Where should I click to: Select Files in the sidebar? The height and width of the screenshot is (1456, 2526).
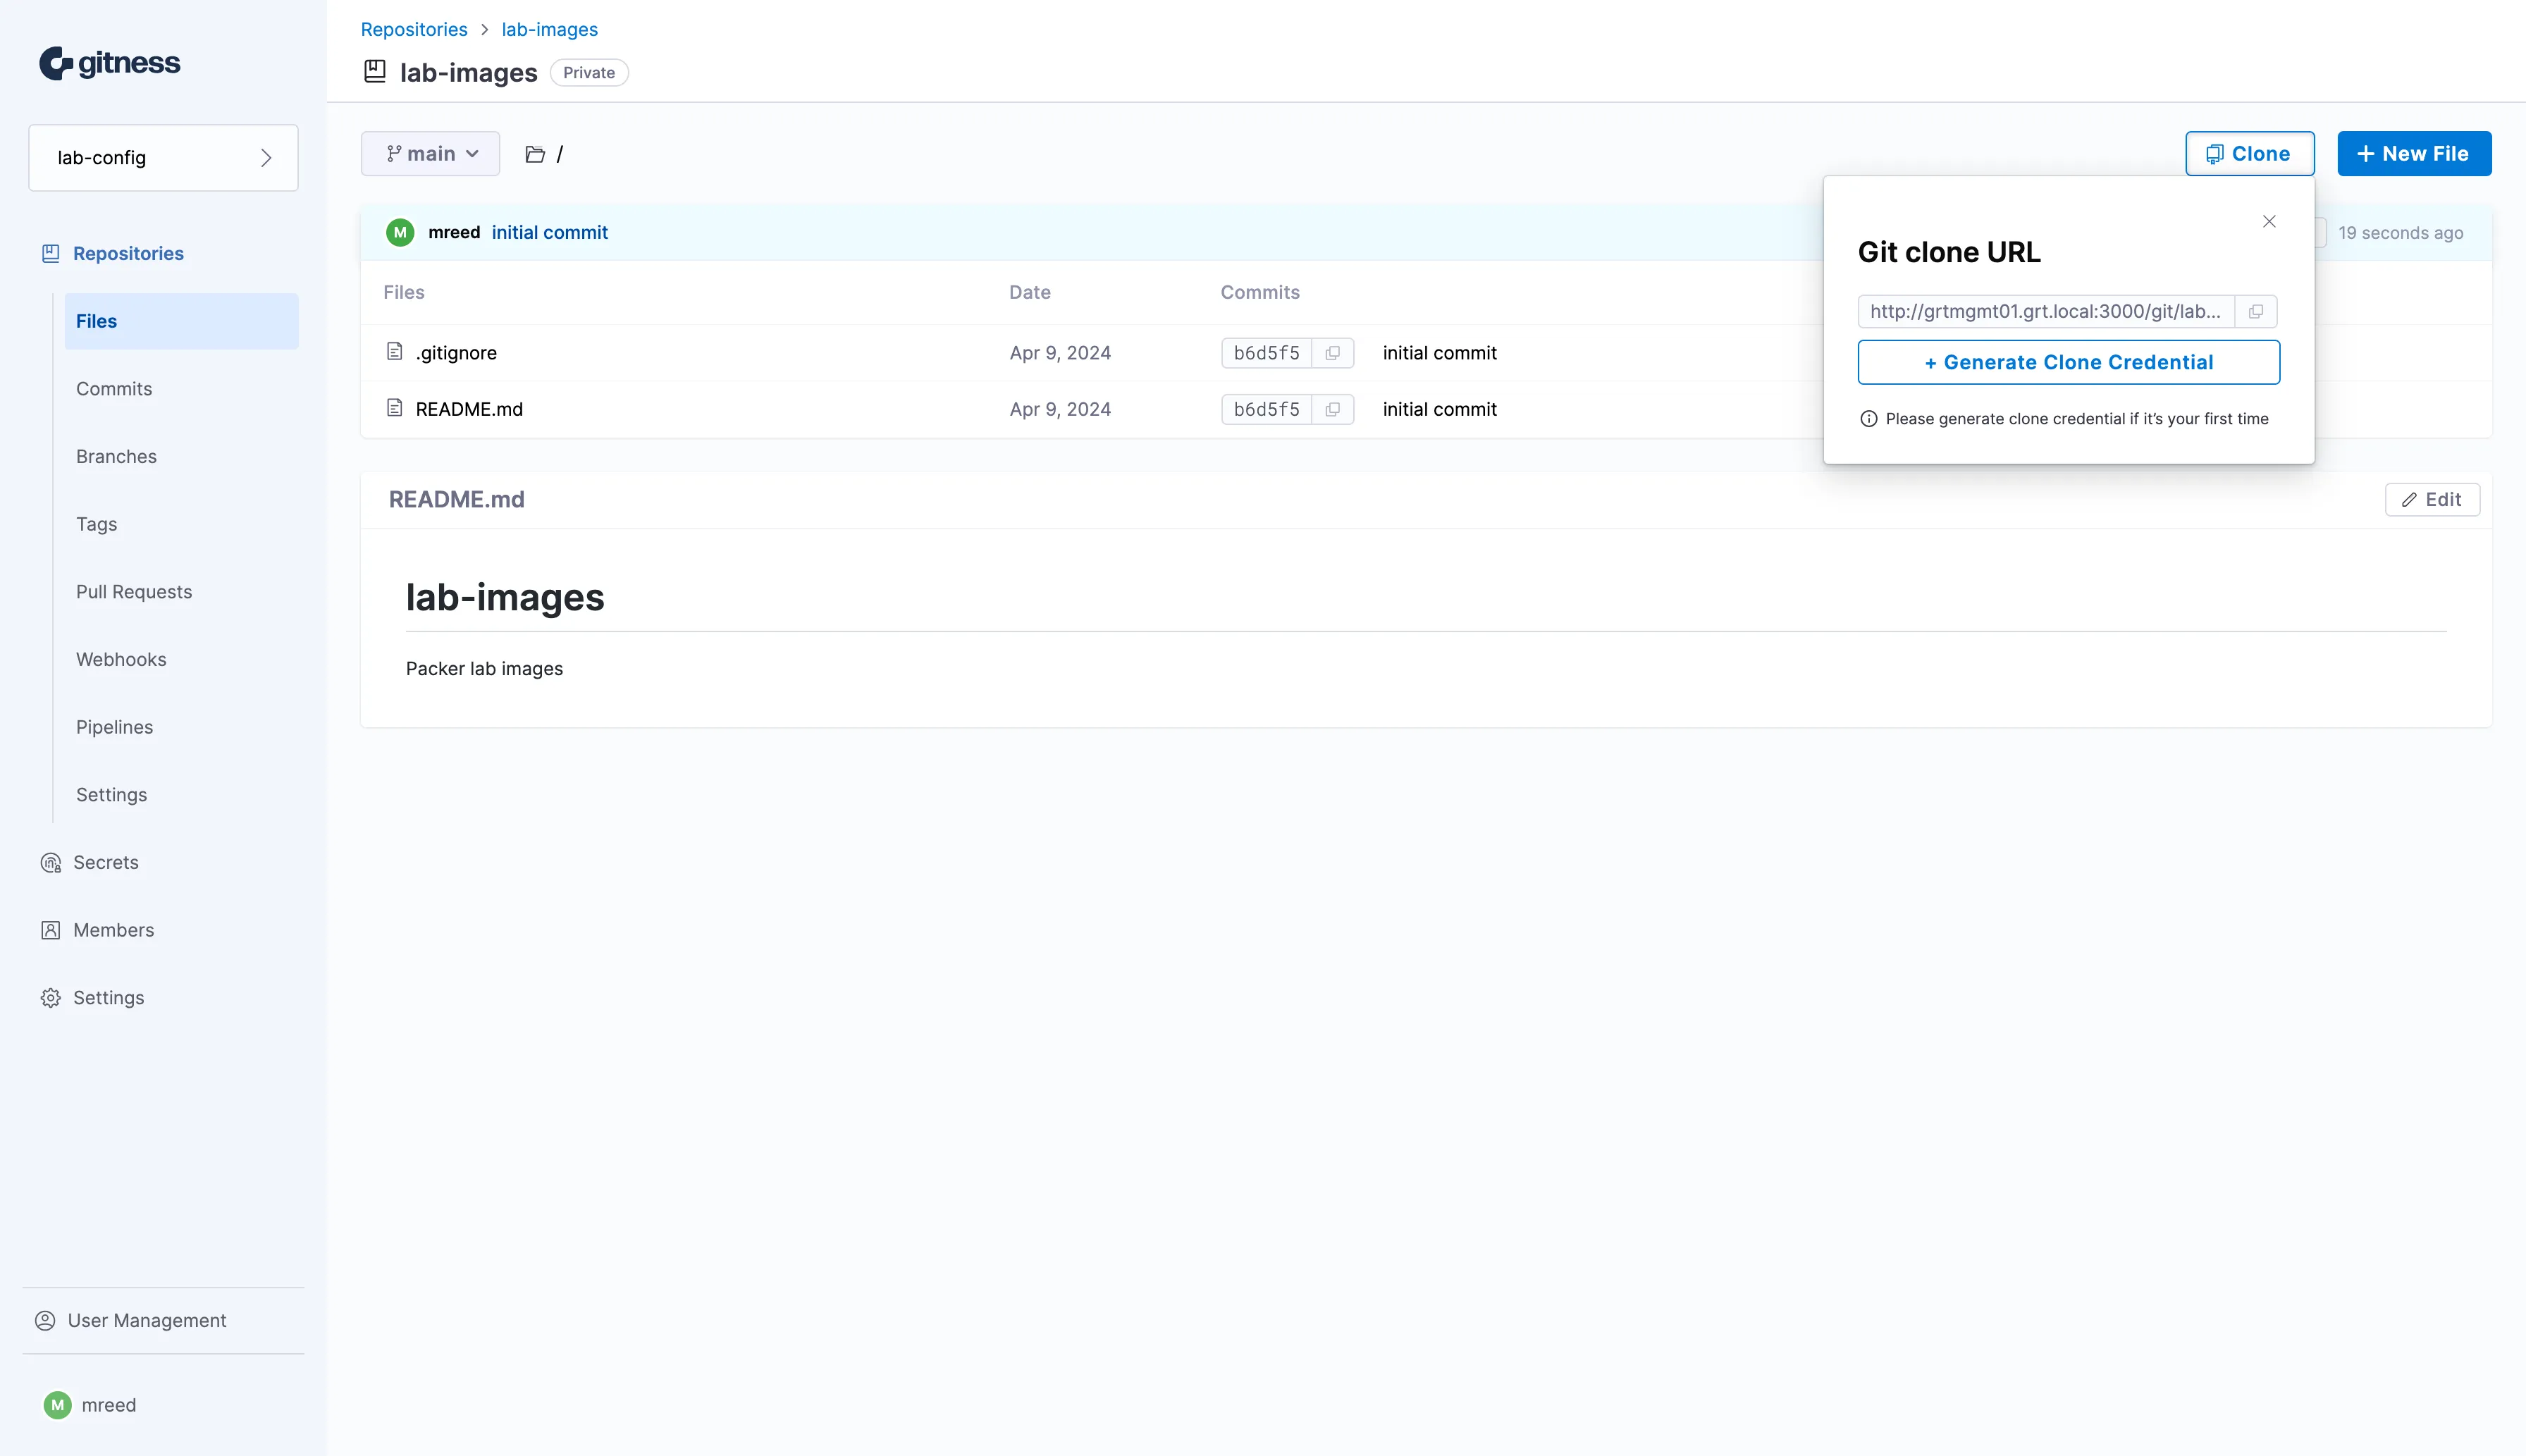click(181, 321)
